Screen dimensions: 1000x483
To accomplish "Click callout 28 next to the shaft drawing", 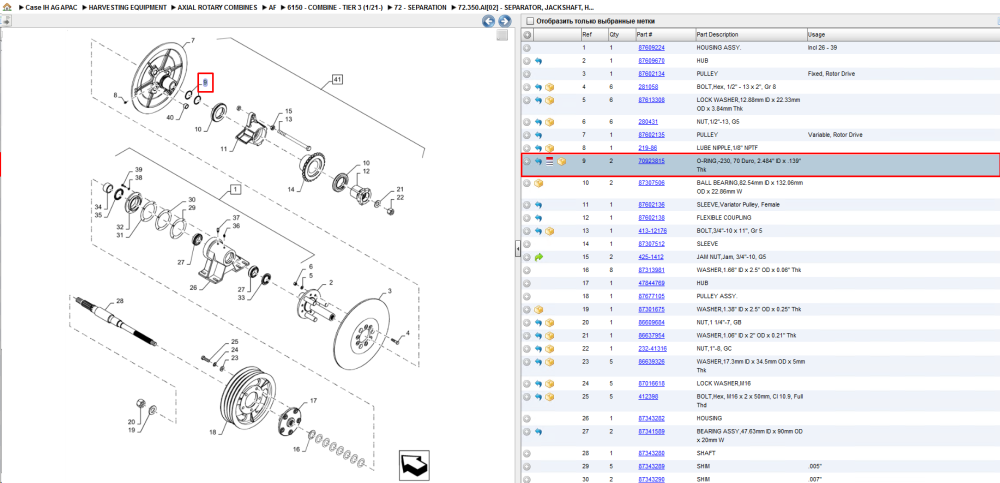I will click(x=119, y=300).
